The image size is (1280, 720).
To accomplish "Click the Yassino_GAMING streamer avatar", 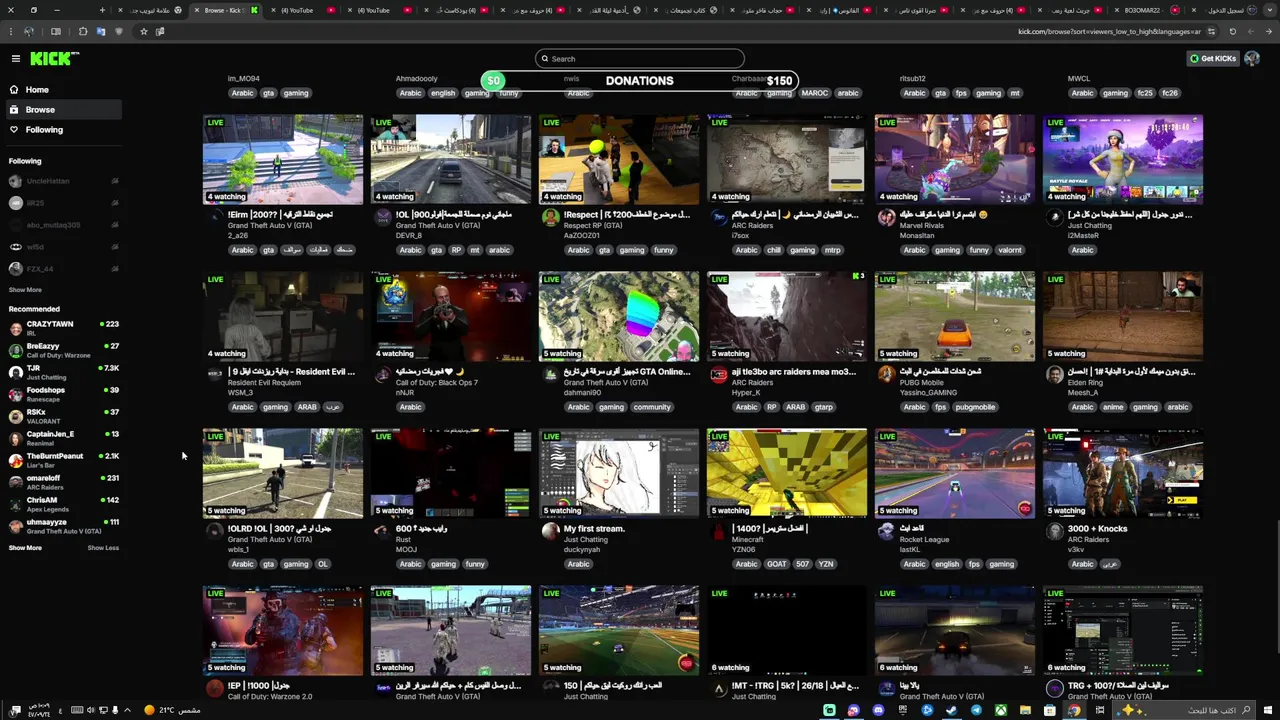I will click(886, 375).
